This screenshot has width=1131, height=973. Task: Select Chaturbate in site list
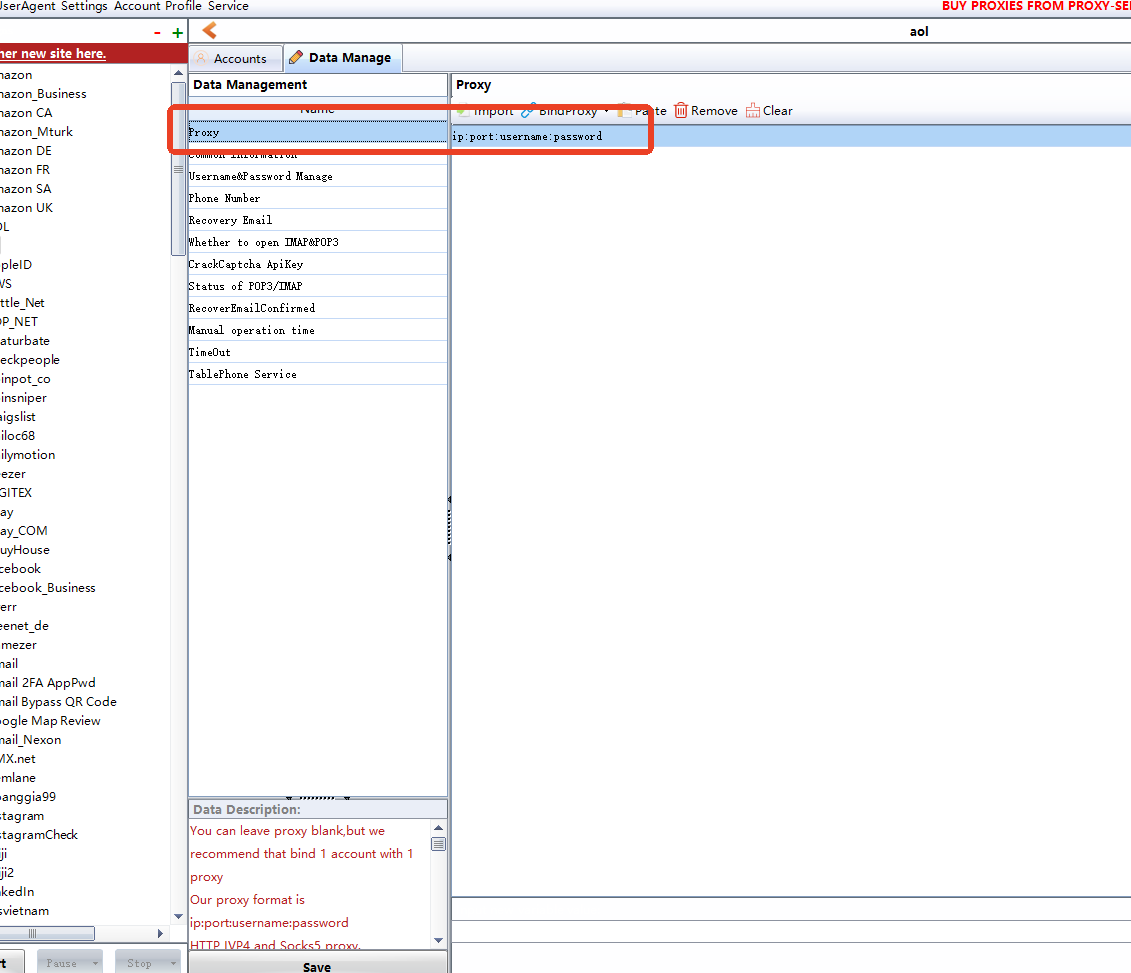25,341
